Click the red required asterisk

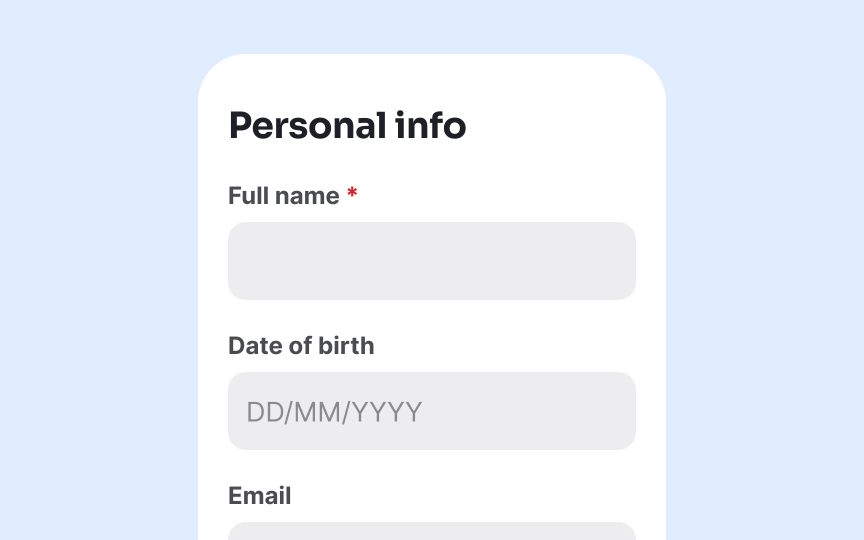(x=352, y=195)
